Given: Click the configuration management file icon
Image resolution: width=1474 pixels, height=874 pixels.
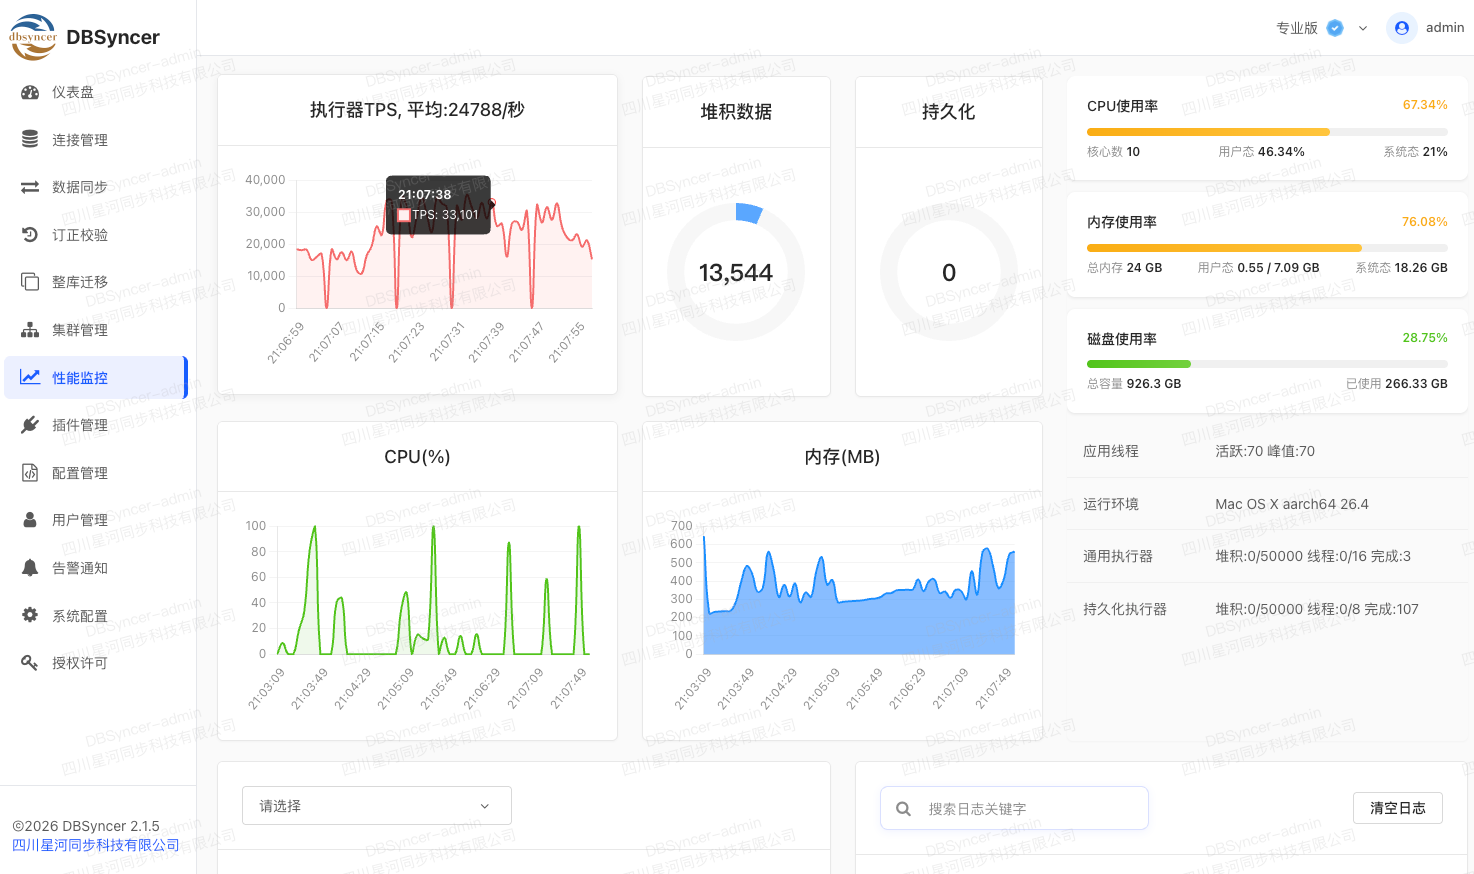Looking at the screenshot, I should coord(30,473).
